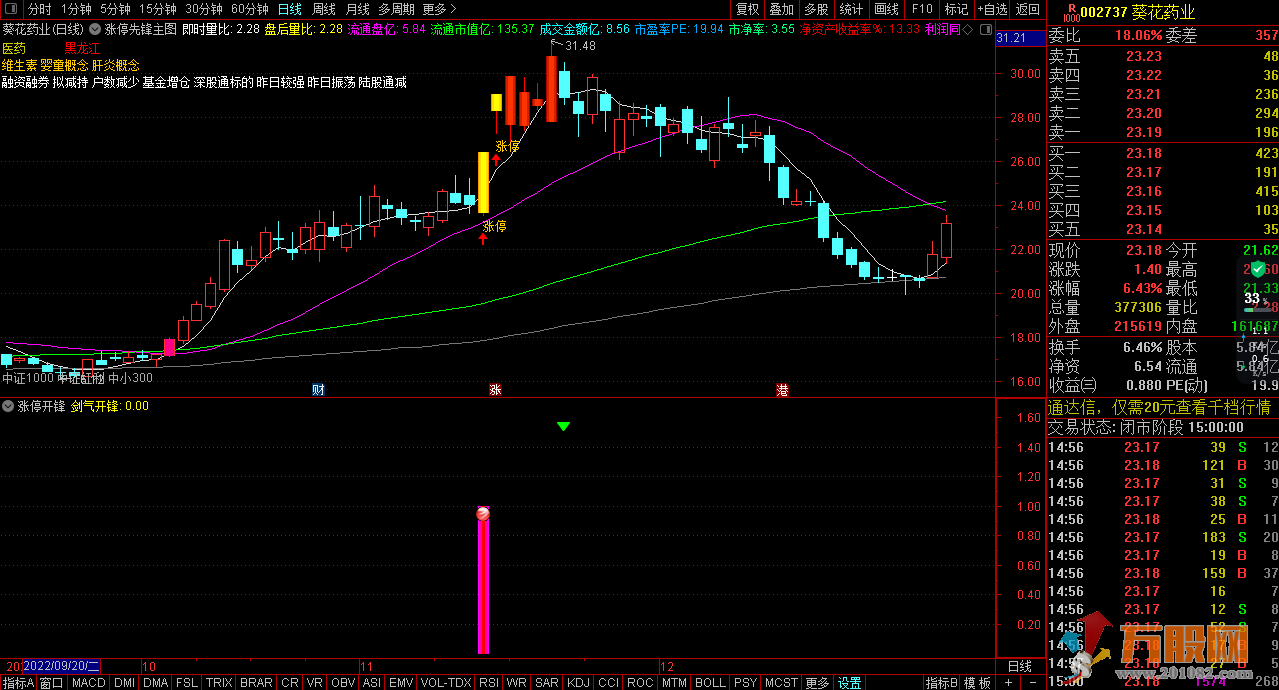This screenshot has height=690, width=1279.
Task: Click the 叠加 overlay button
Action: click(x=781, y=9)
